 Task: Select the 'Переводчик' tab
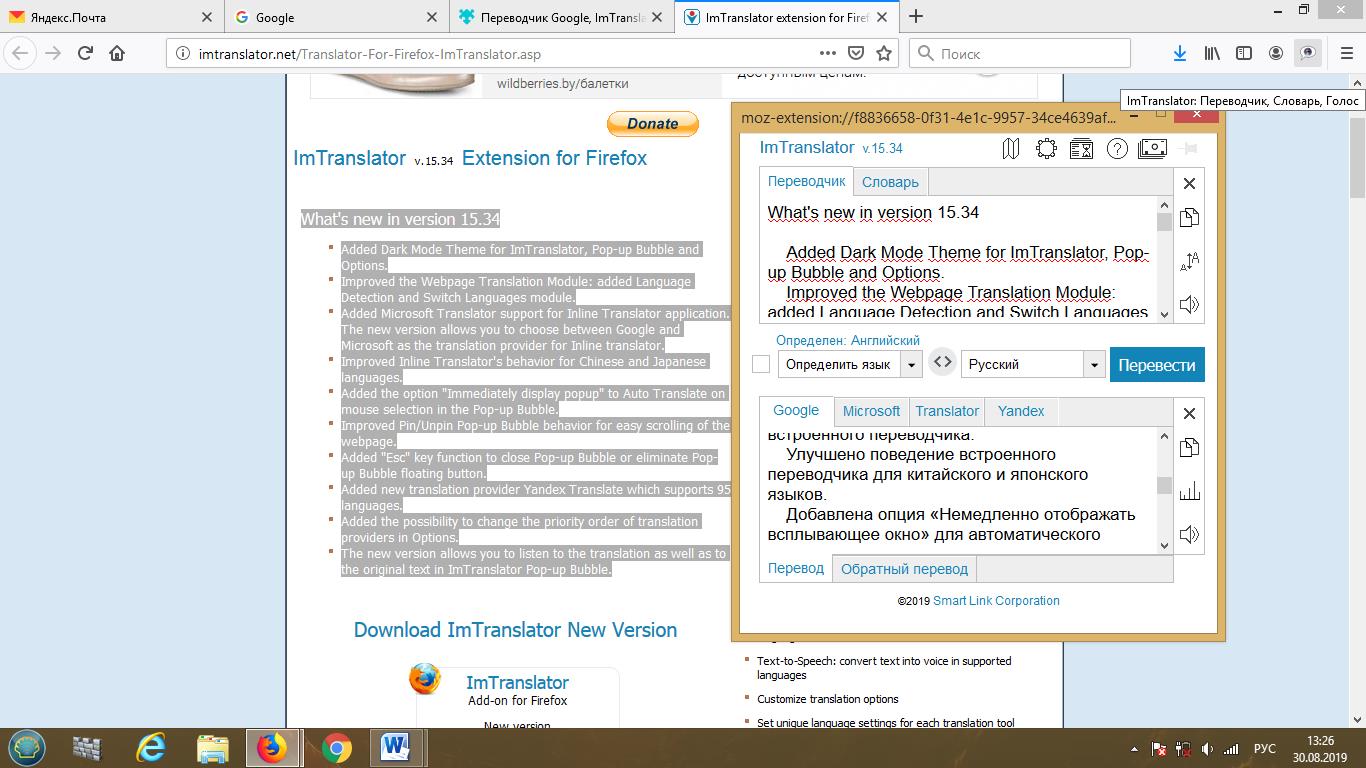pos(807,181)
